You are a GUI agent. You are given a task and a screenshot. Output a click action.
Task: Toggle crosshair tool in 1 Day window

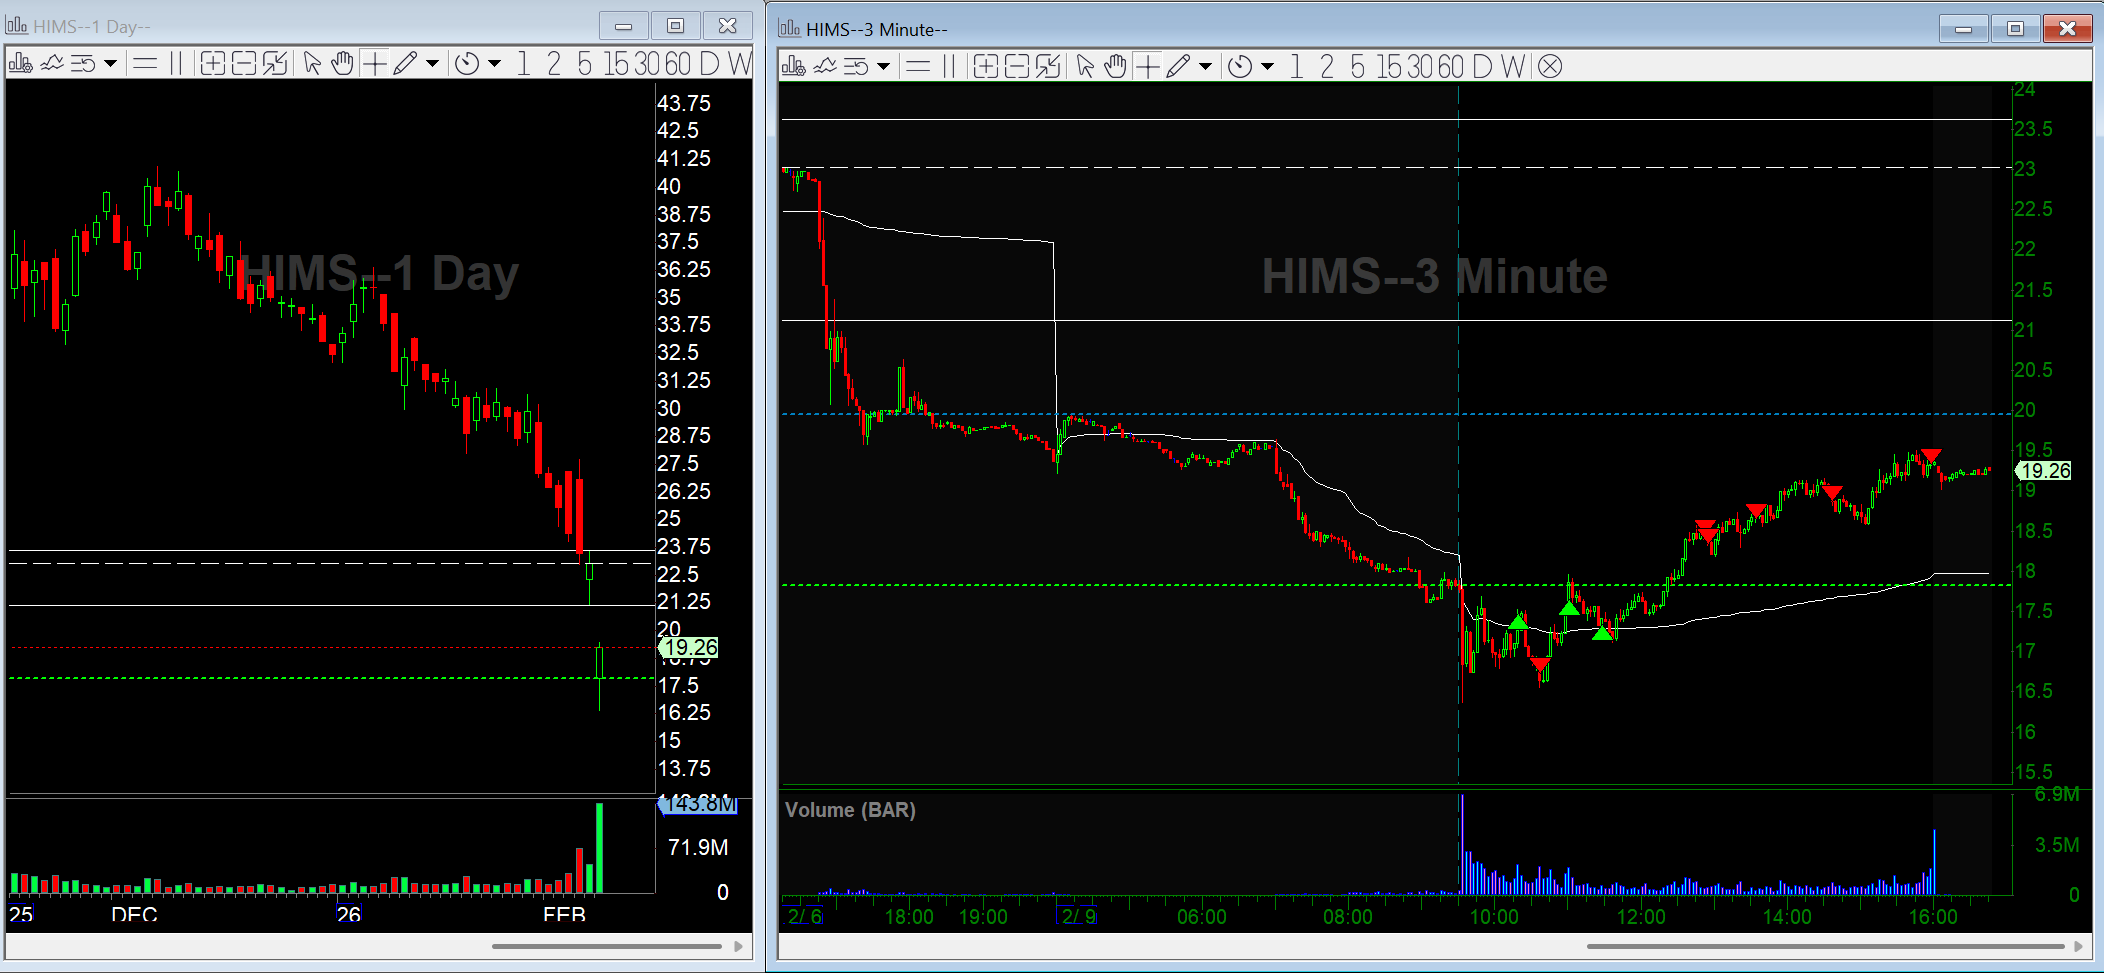pos(374,64)
